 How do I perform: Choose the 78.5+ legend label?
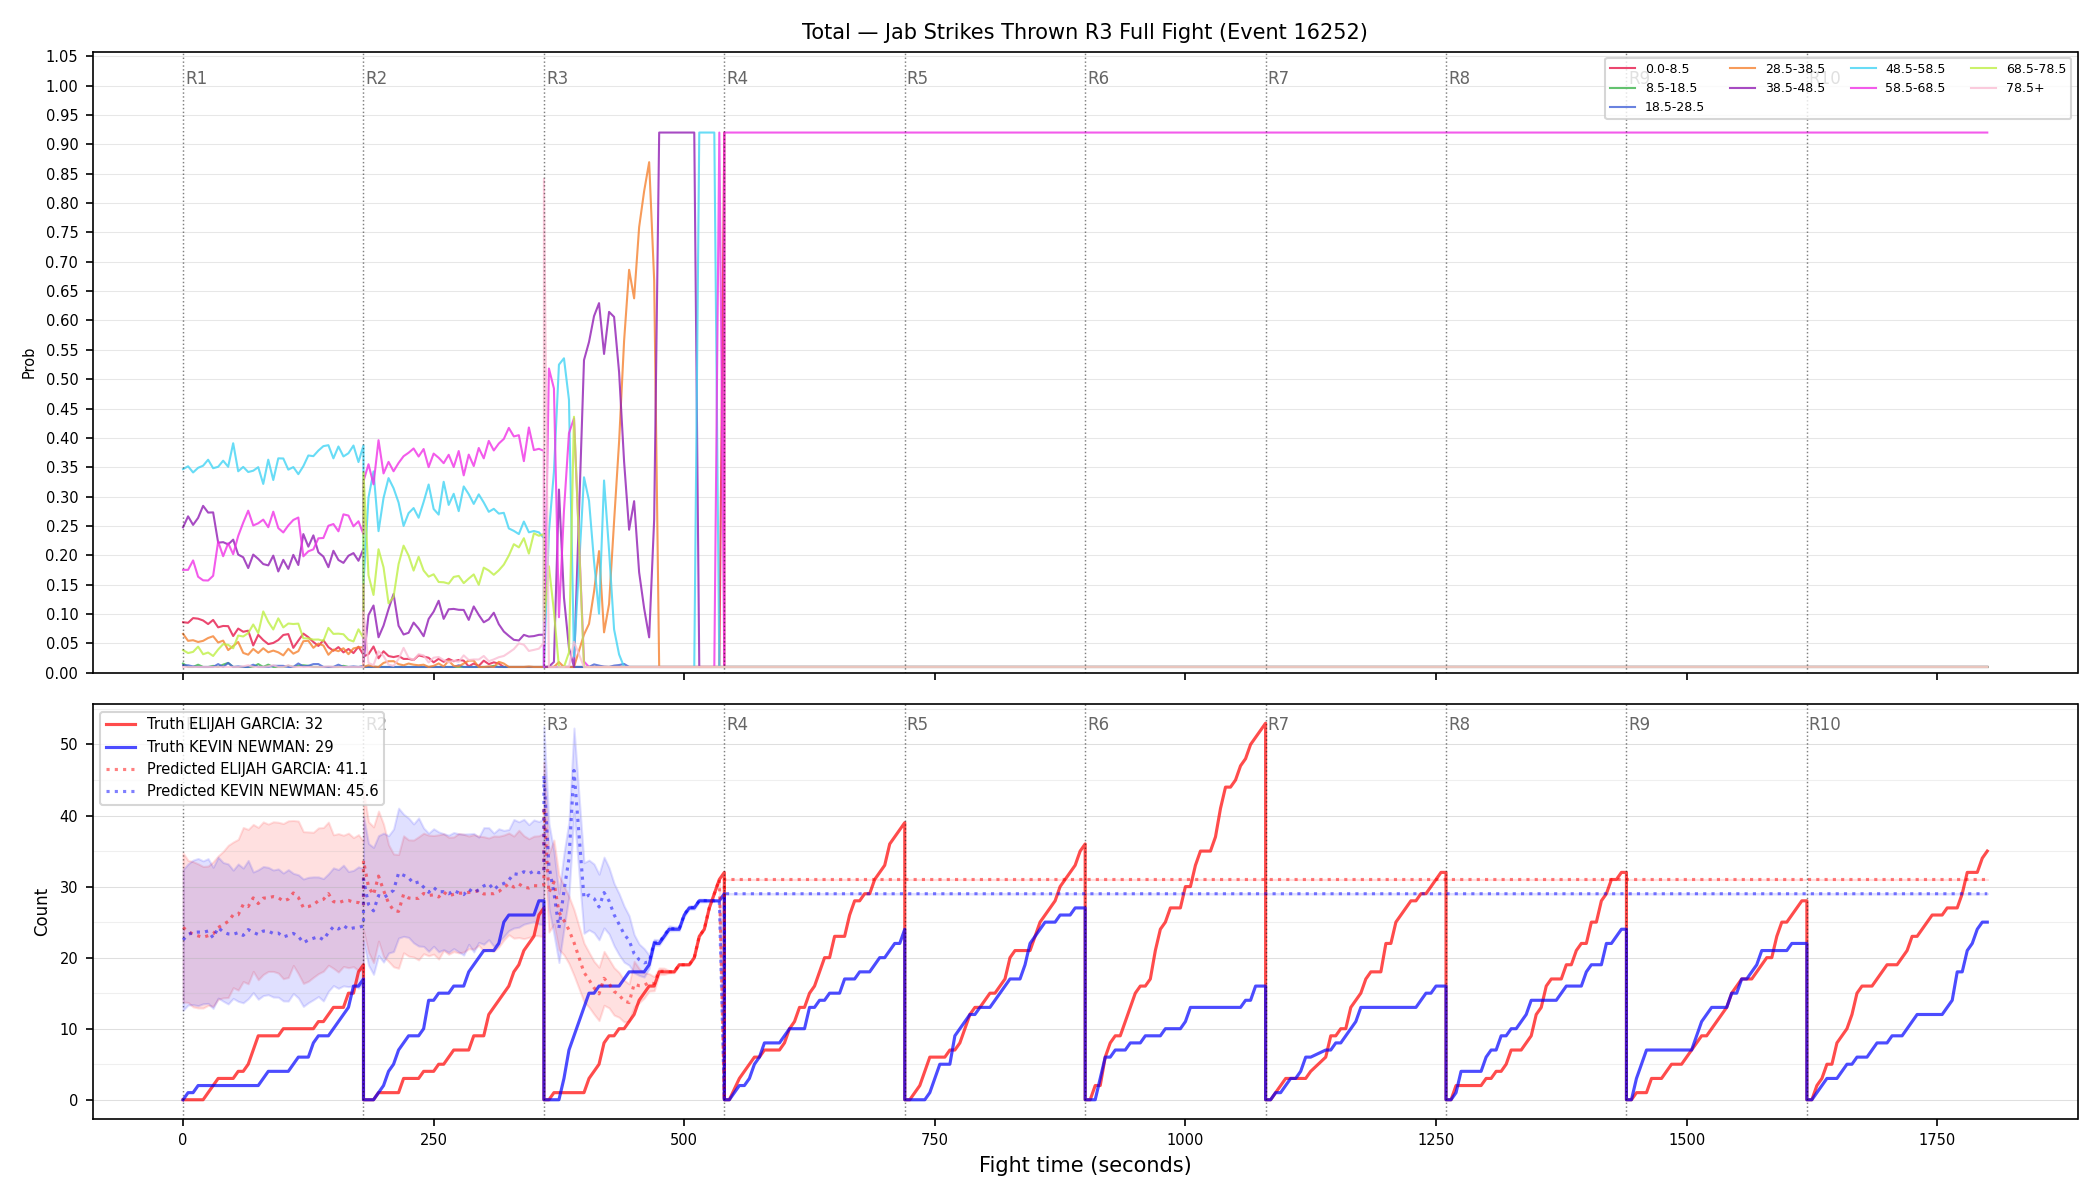[2025, 88]
